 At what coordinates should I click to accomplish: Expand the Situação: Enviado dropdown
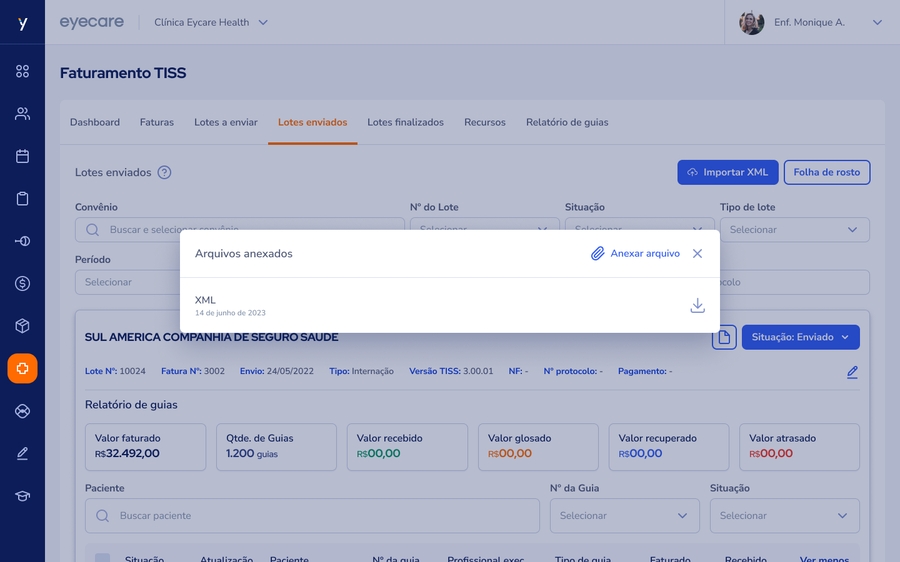(800, 338)
